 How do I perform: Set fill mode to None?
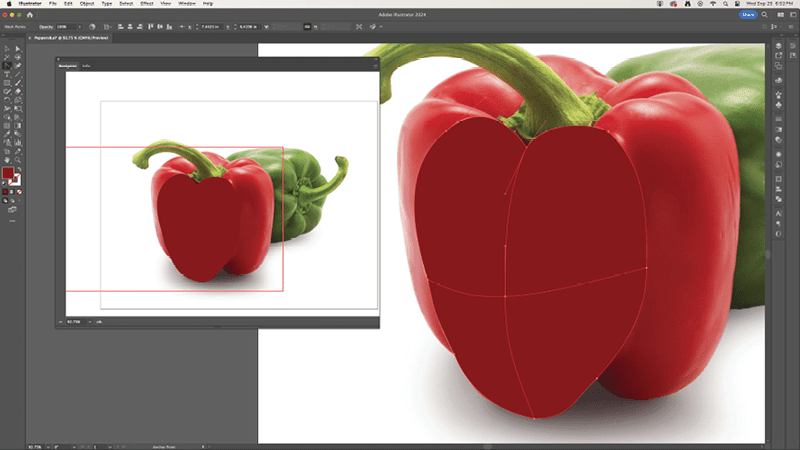coord(19,192)
